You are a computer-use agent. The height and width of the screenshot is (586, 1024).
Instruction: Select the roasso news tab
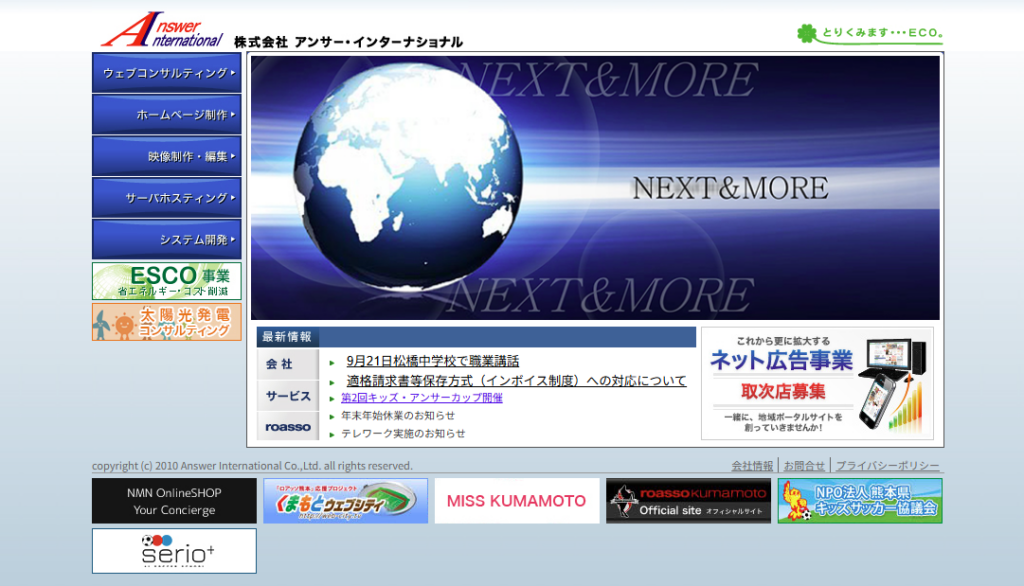click(287, 427)
